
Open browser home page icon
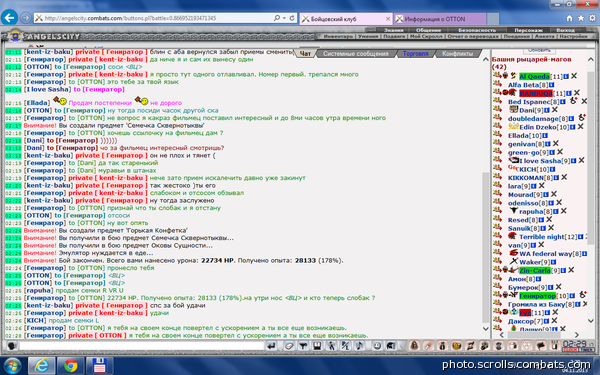[x=569, y=18]
